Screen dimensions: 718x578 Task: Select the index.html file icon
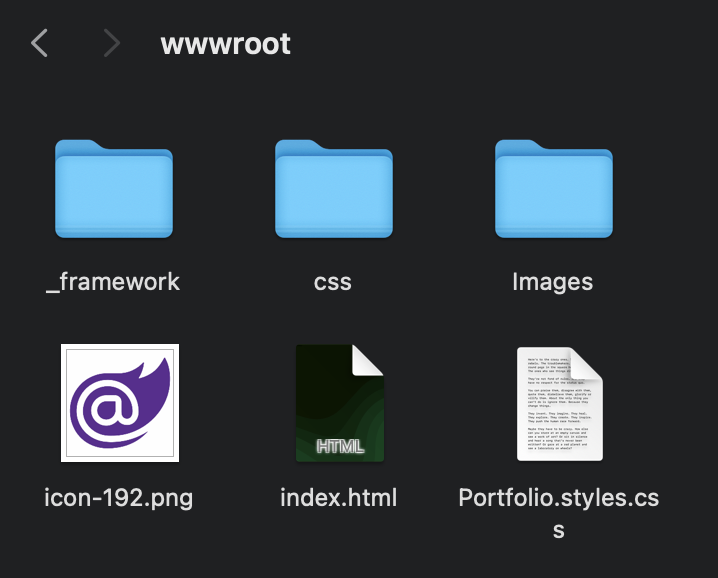340,403
